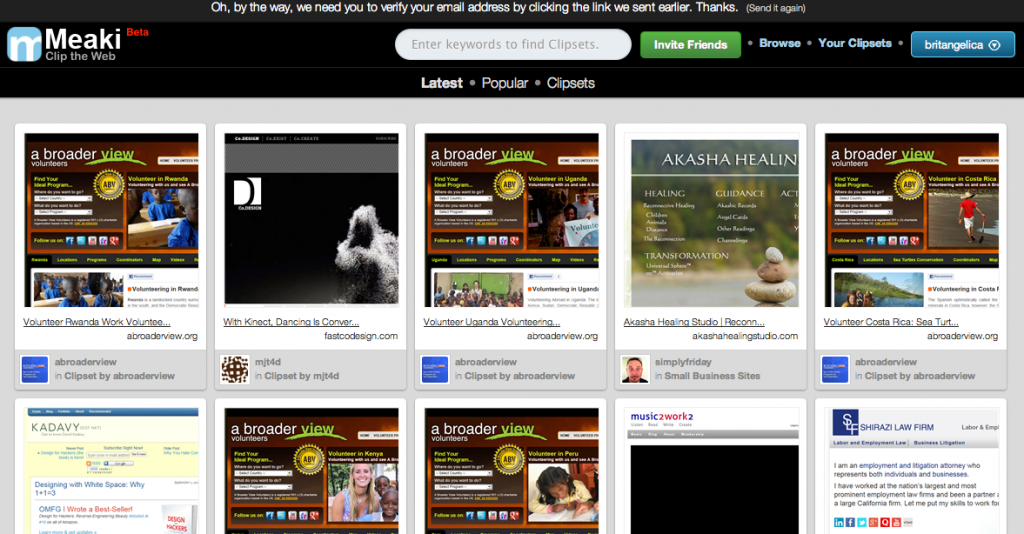The height and width of the screenshot is (534, 1024).
Task: Open abroaderview username on the Rwanda card
Action: point(86,362)
